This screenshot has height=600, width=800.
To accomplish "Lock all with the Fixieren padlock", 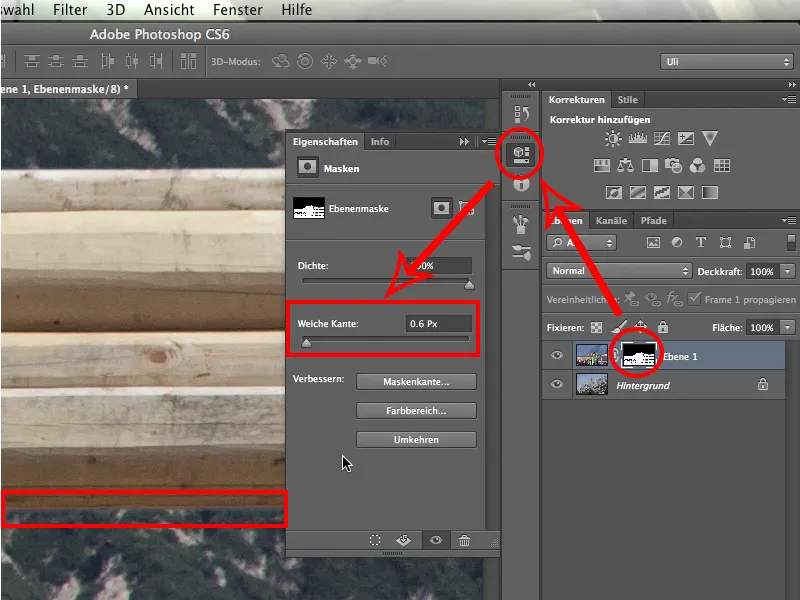I will (x=663, y=327).
